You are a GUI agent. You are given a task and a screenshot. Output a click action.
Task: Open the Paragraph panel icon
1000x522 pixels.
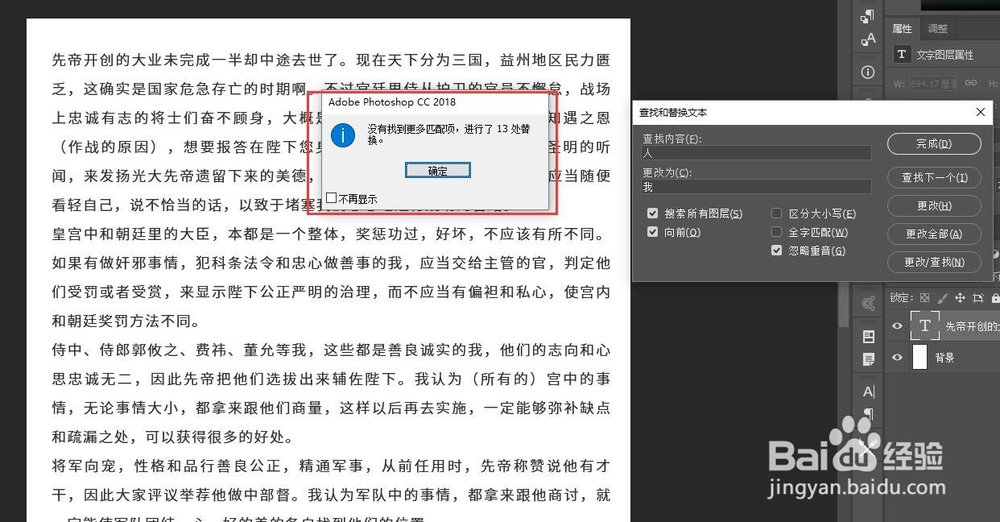(868, 415)
